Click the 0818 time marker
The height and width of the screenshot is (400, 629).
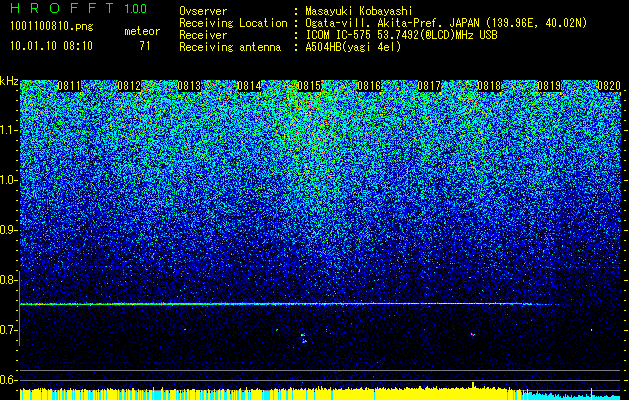(489, 86)
